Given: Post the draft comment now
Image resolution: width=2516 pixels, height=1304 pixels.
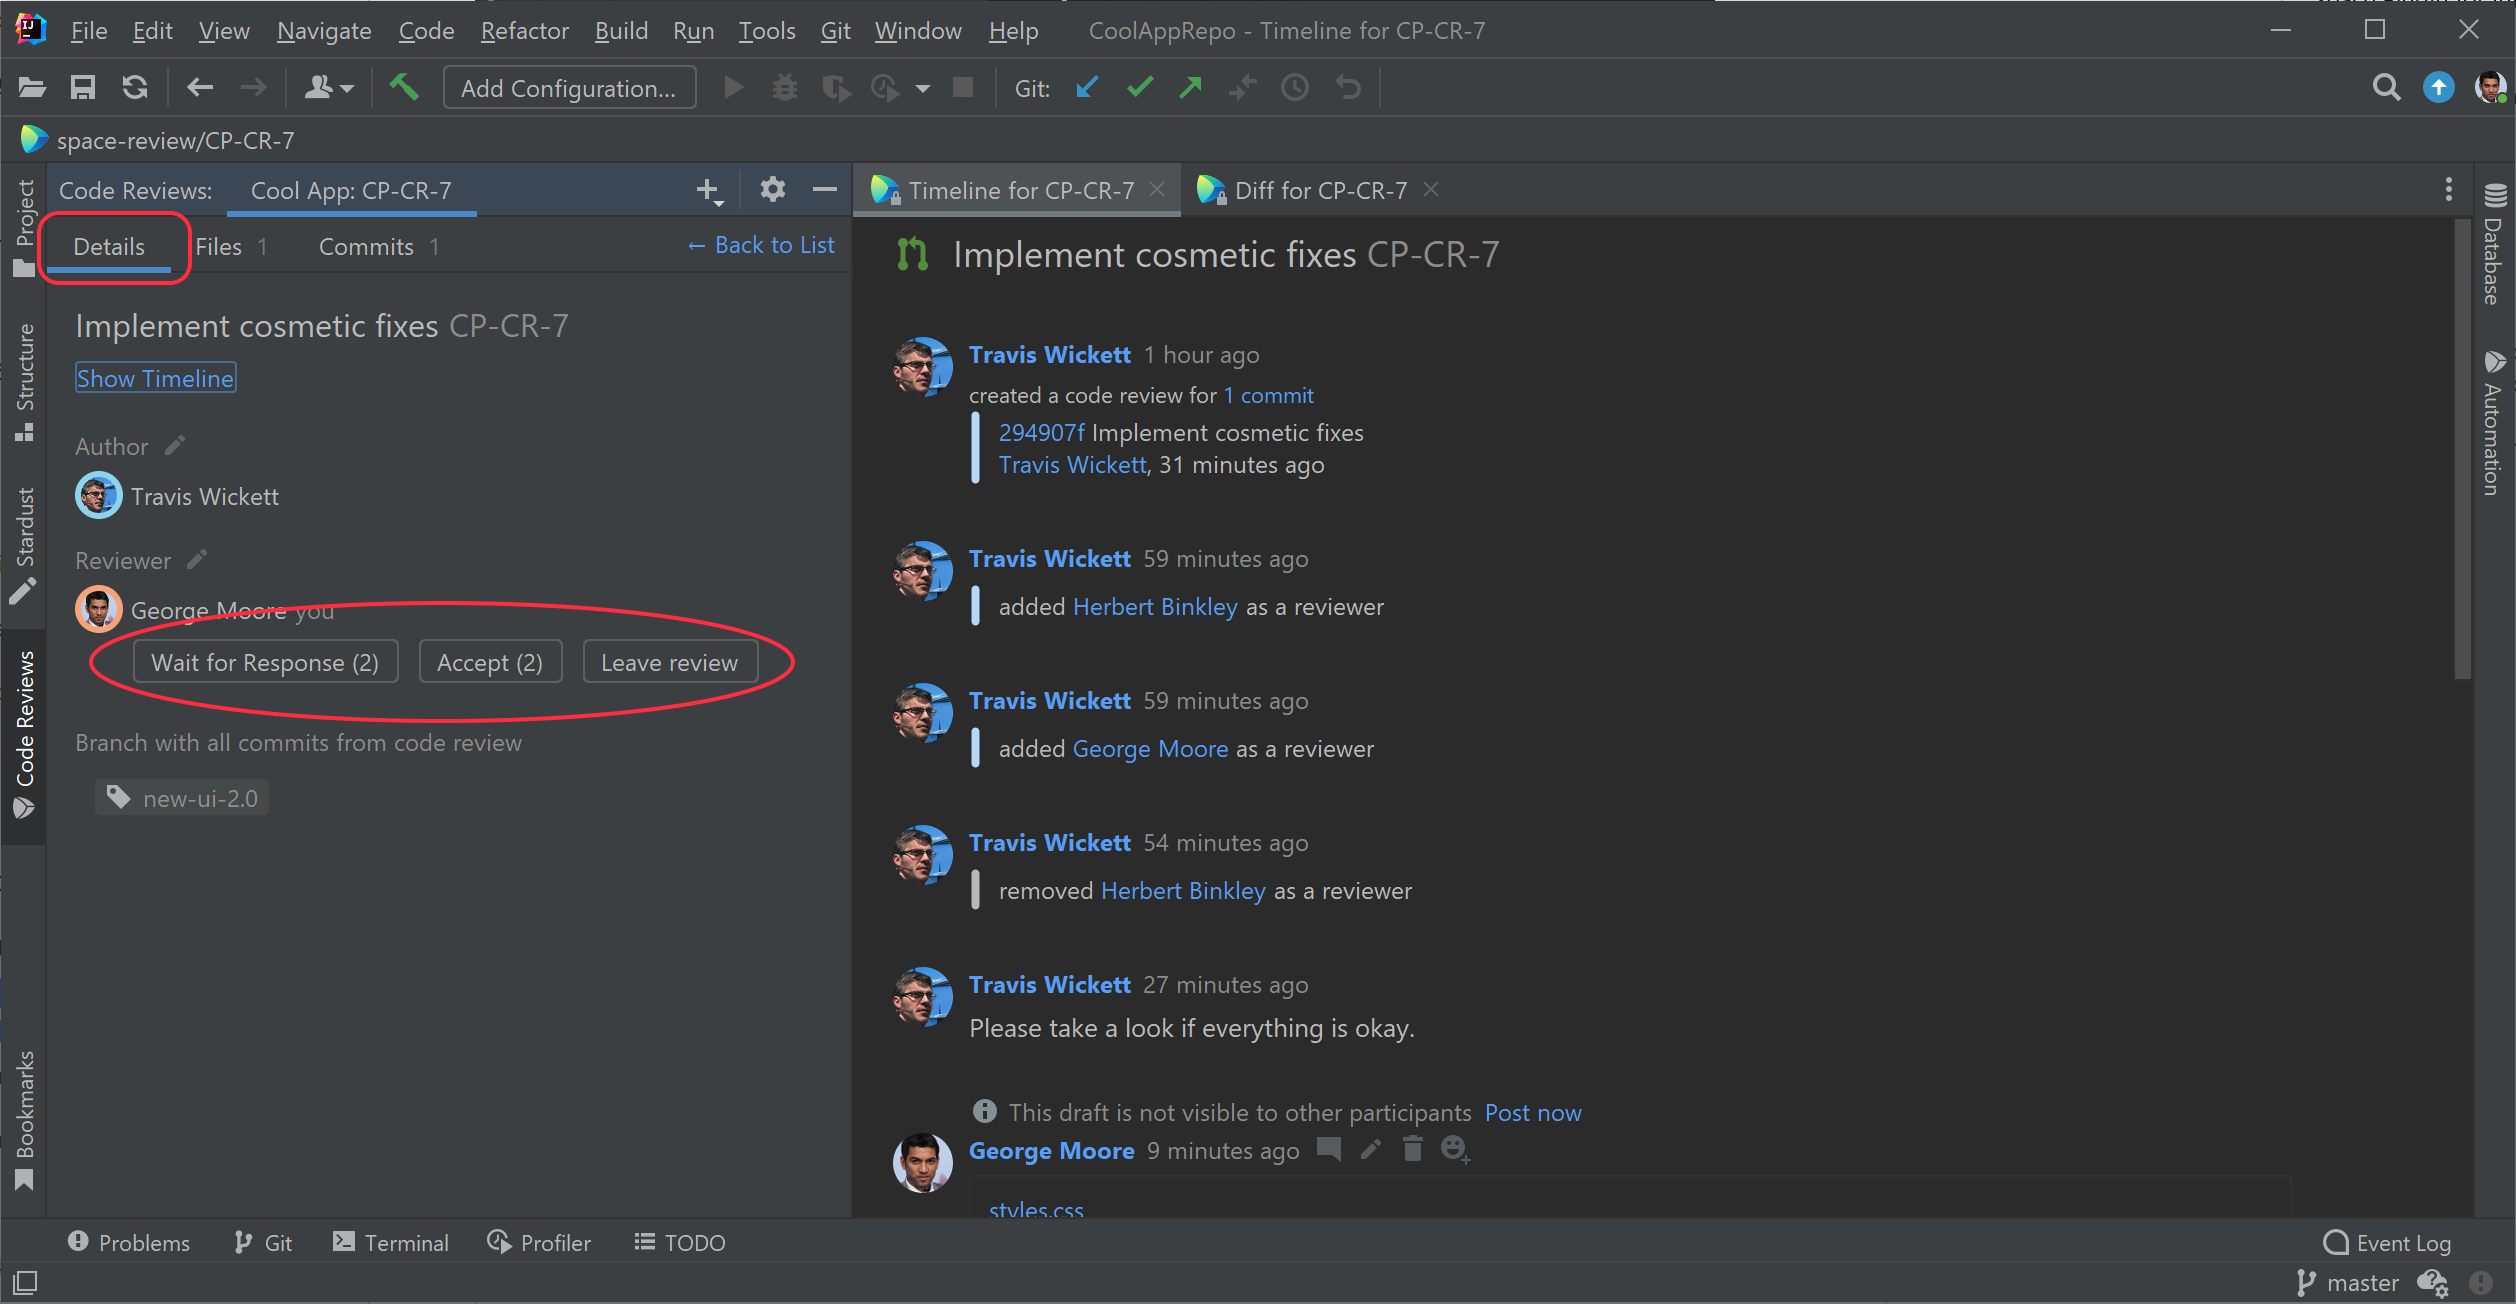Looking at the screenshot, I should click(x=1532, y=1112).
